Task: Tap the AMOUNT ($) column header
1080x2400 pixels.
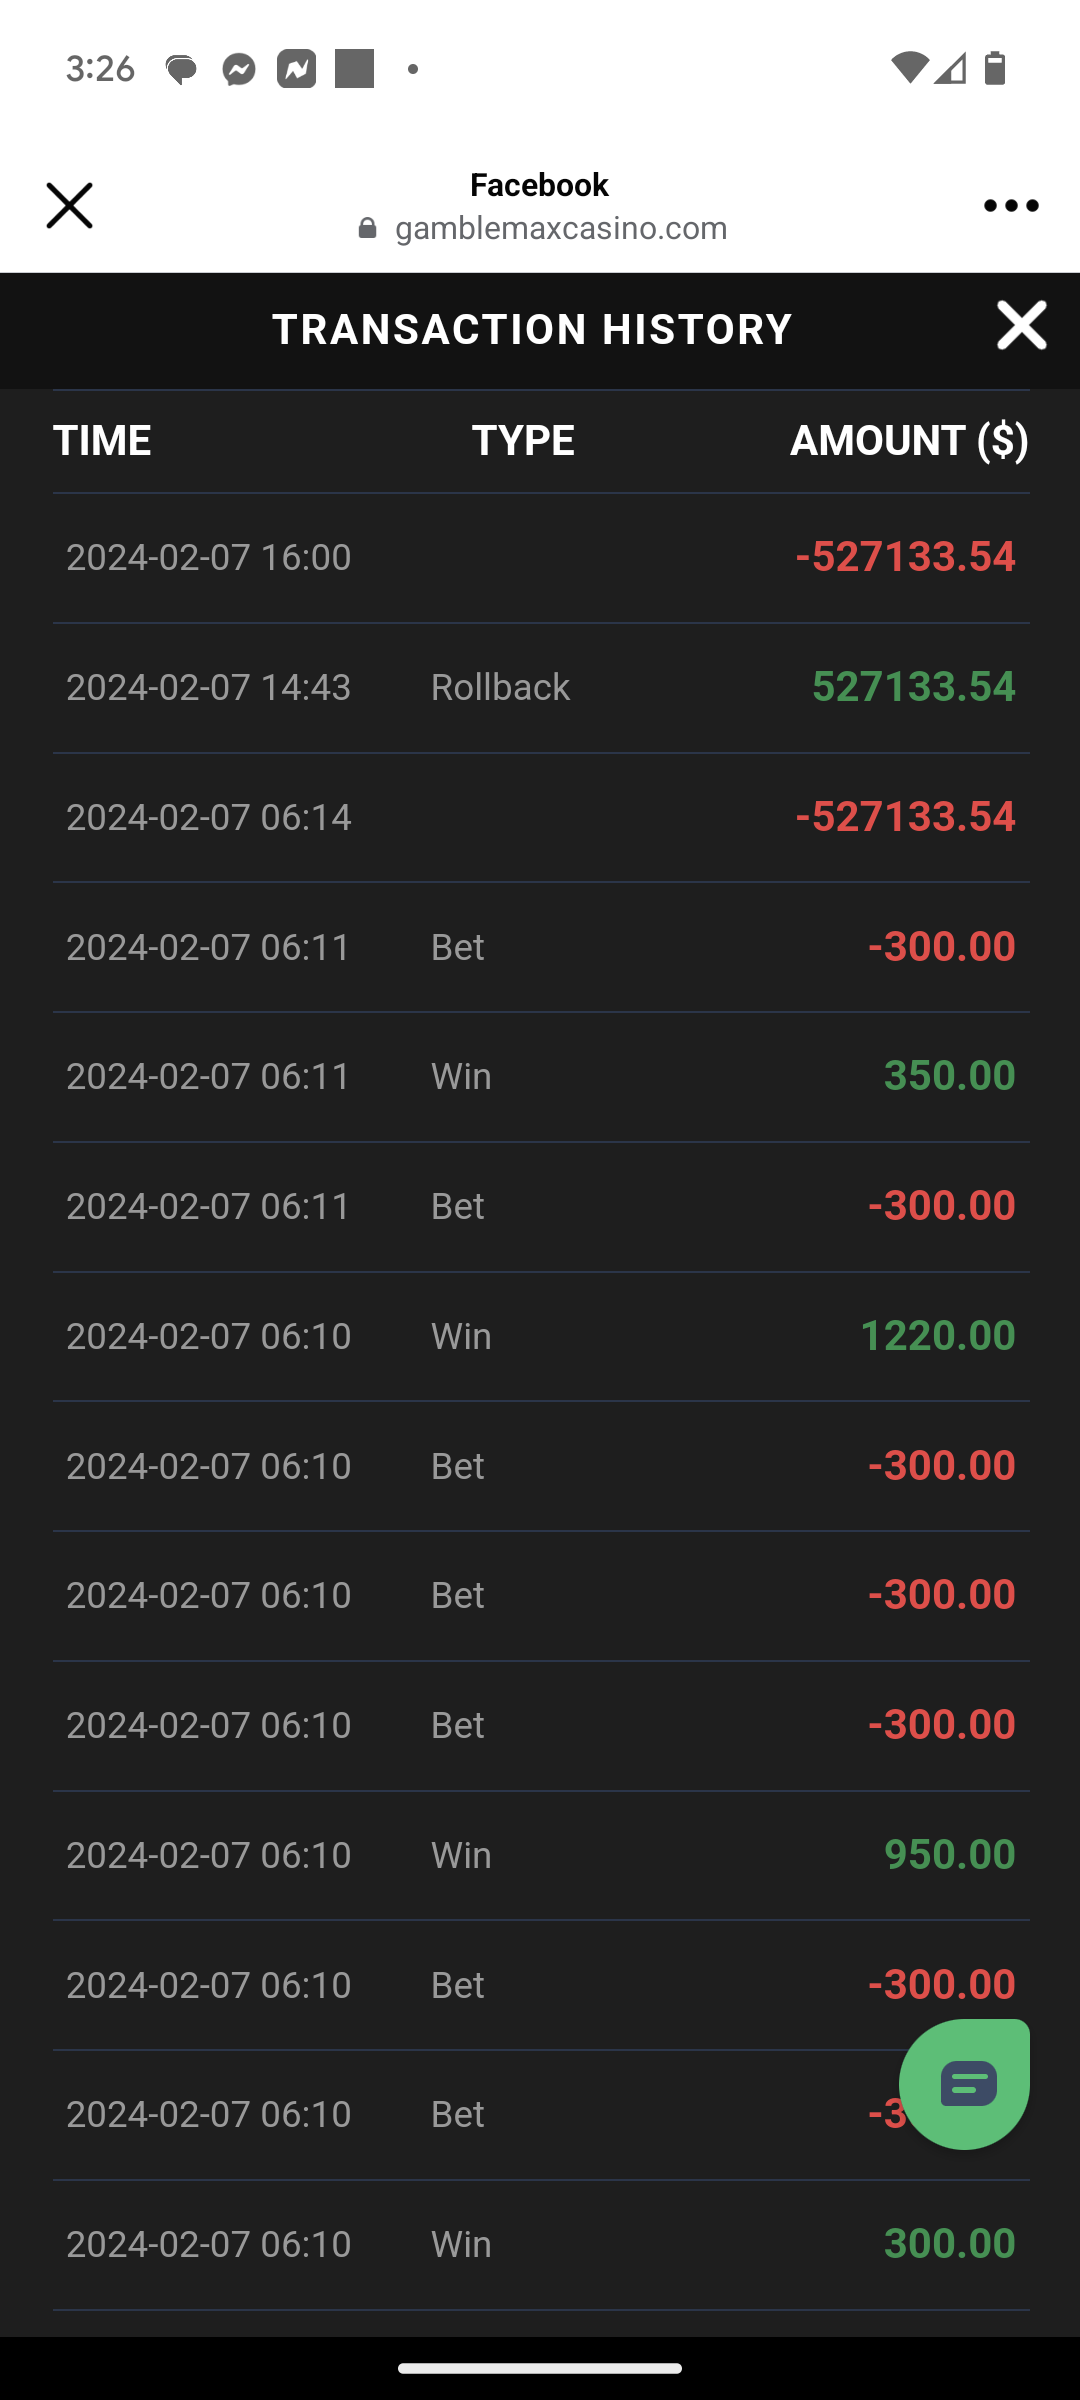Action: (909, 441)
